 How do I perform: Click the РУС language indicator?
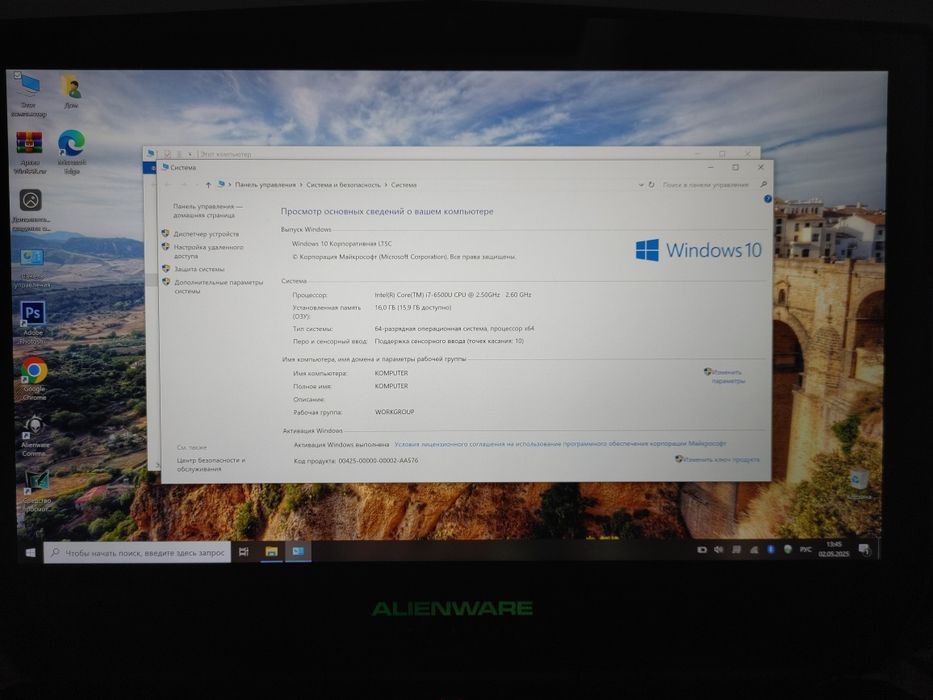[x=805, y=549]
